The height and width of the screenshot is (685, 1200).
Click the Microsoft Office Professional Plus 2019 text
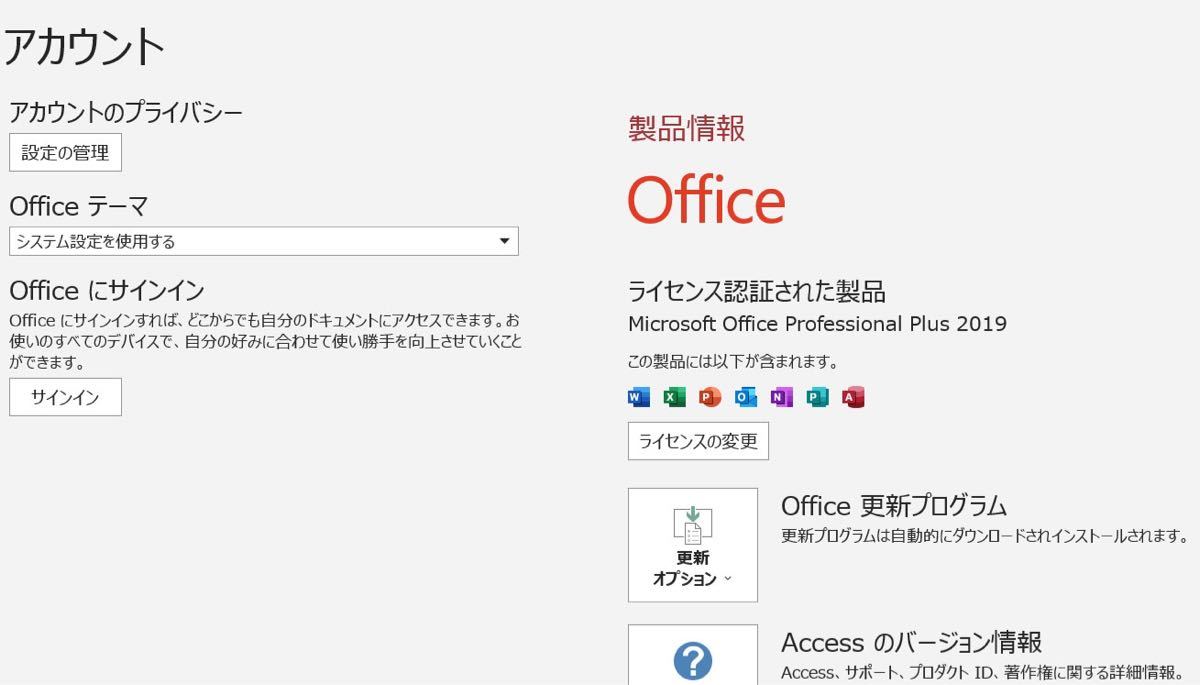pos(817,324)
